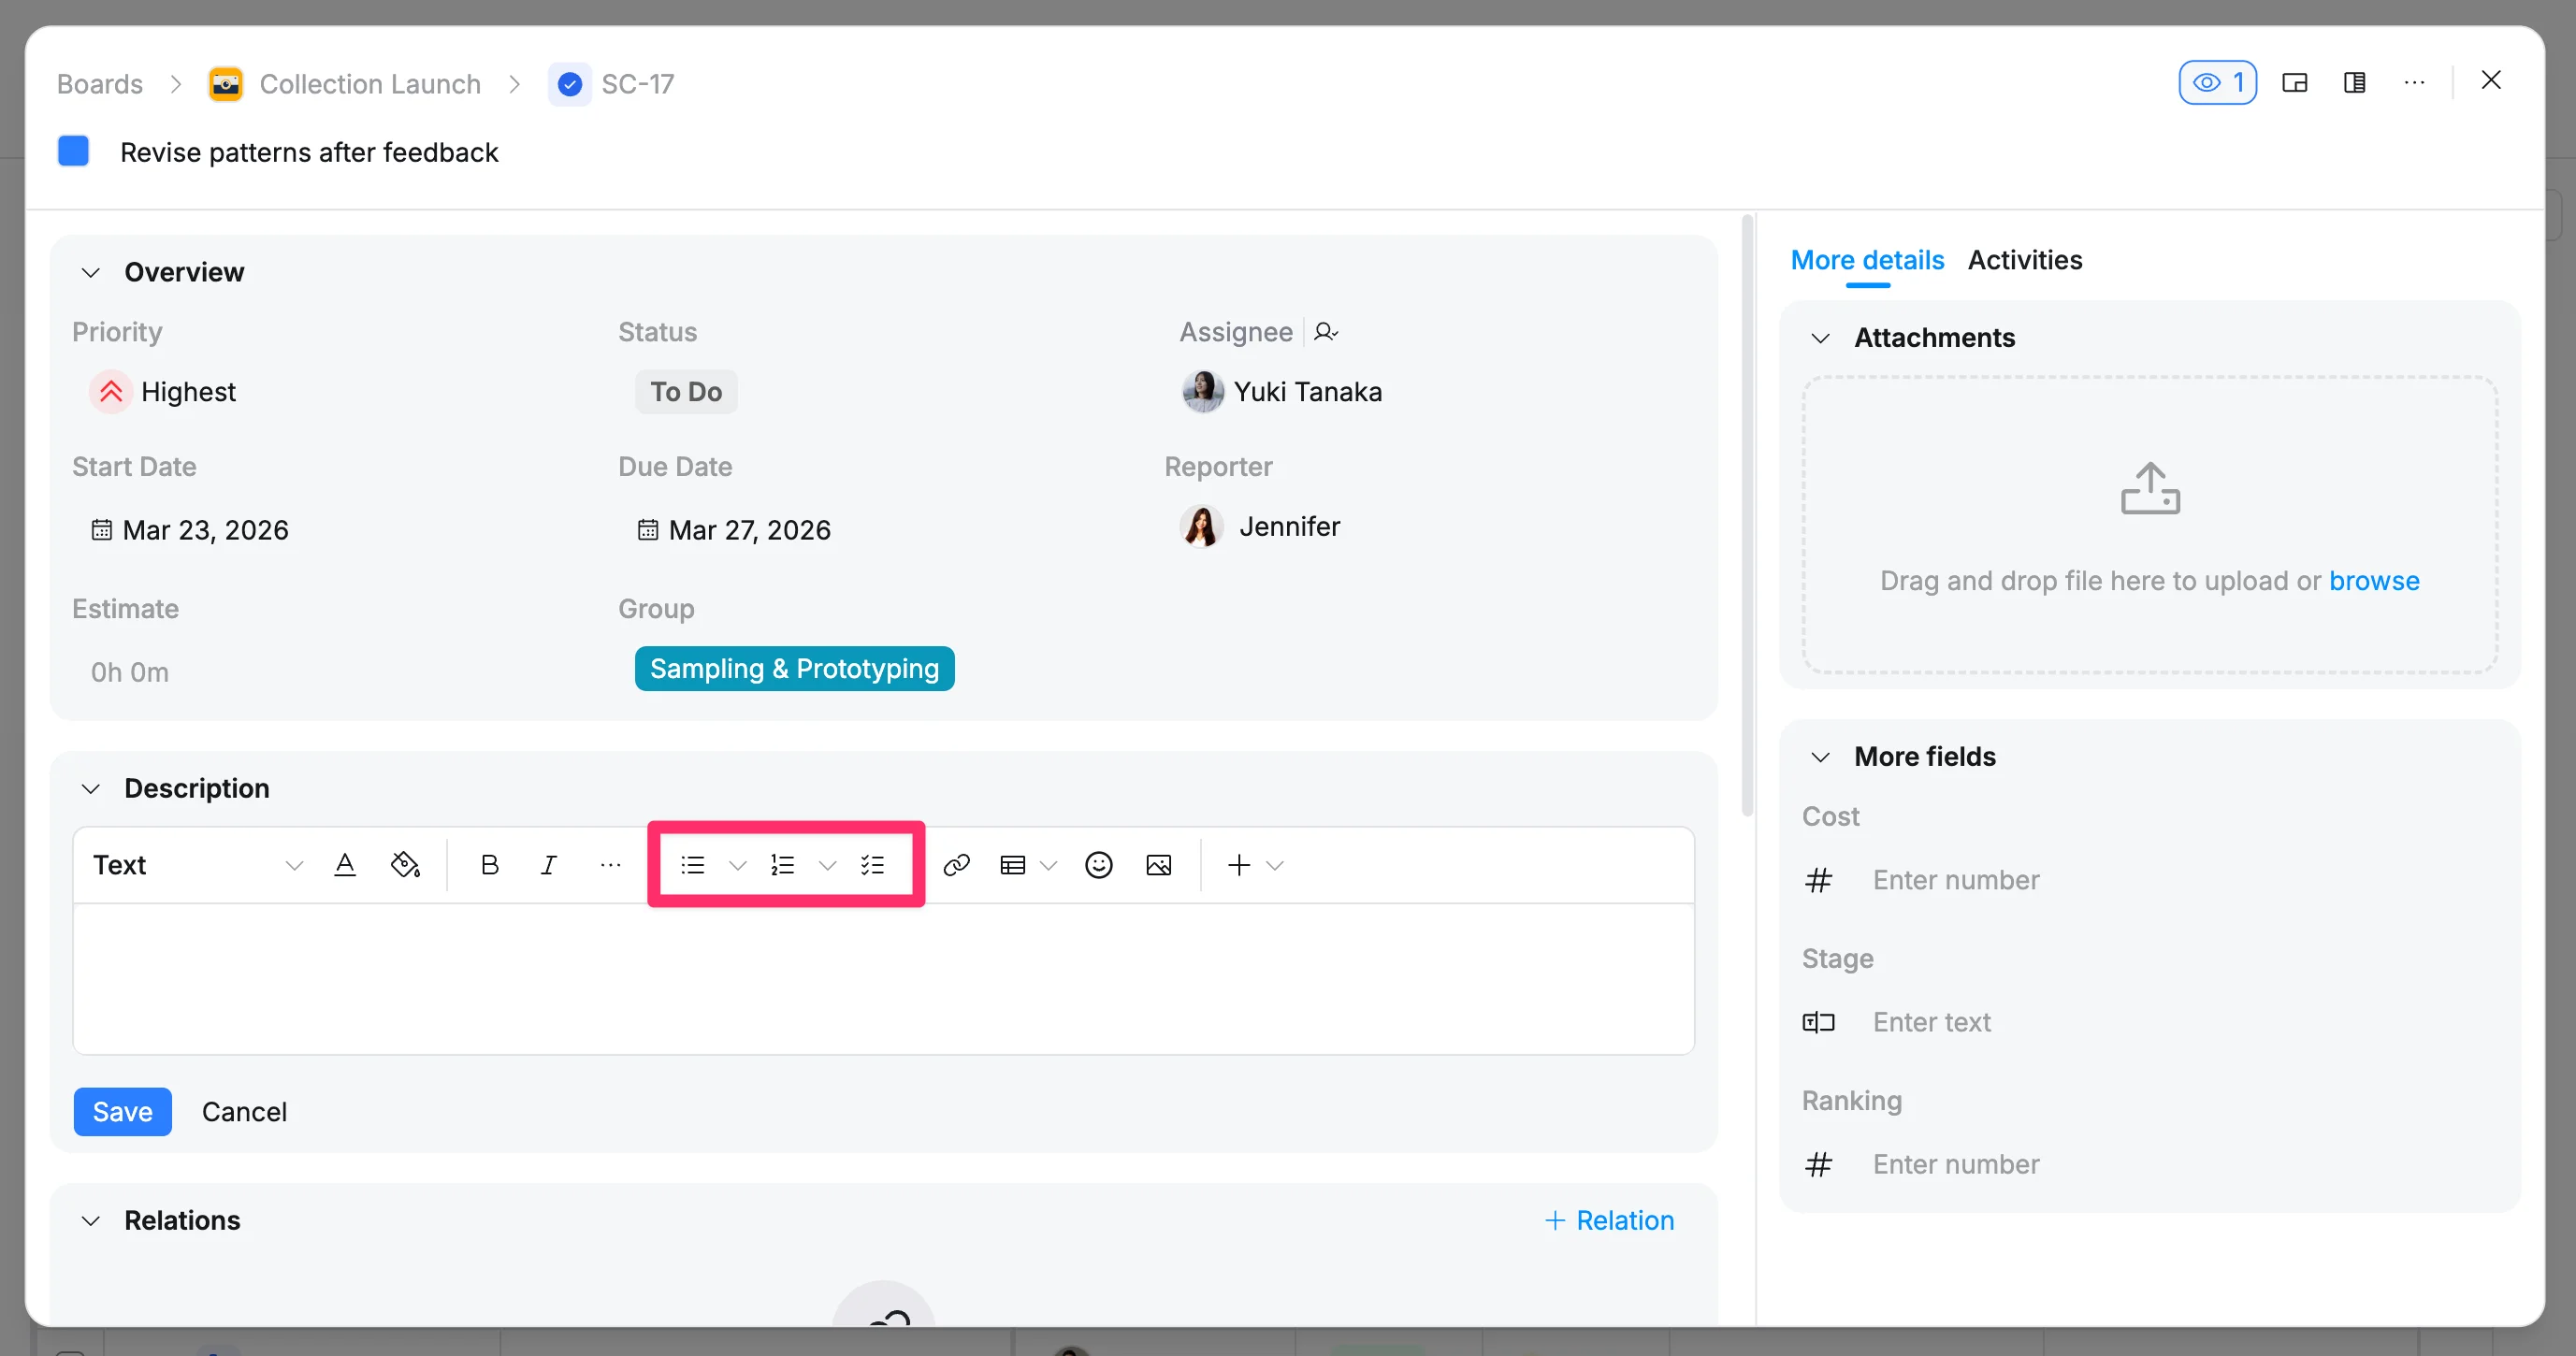Viewport: 2576px width, 1356px height.
Task: Switch to the More details tab
Action: coord(1867,260)
